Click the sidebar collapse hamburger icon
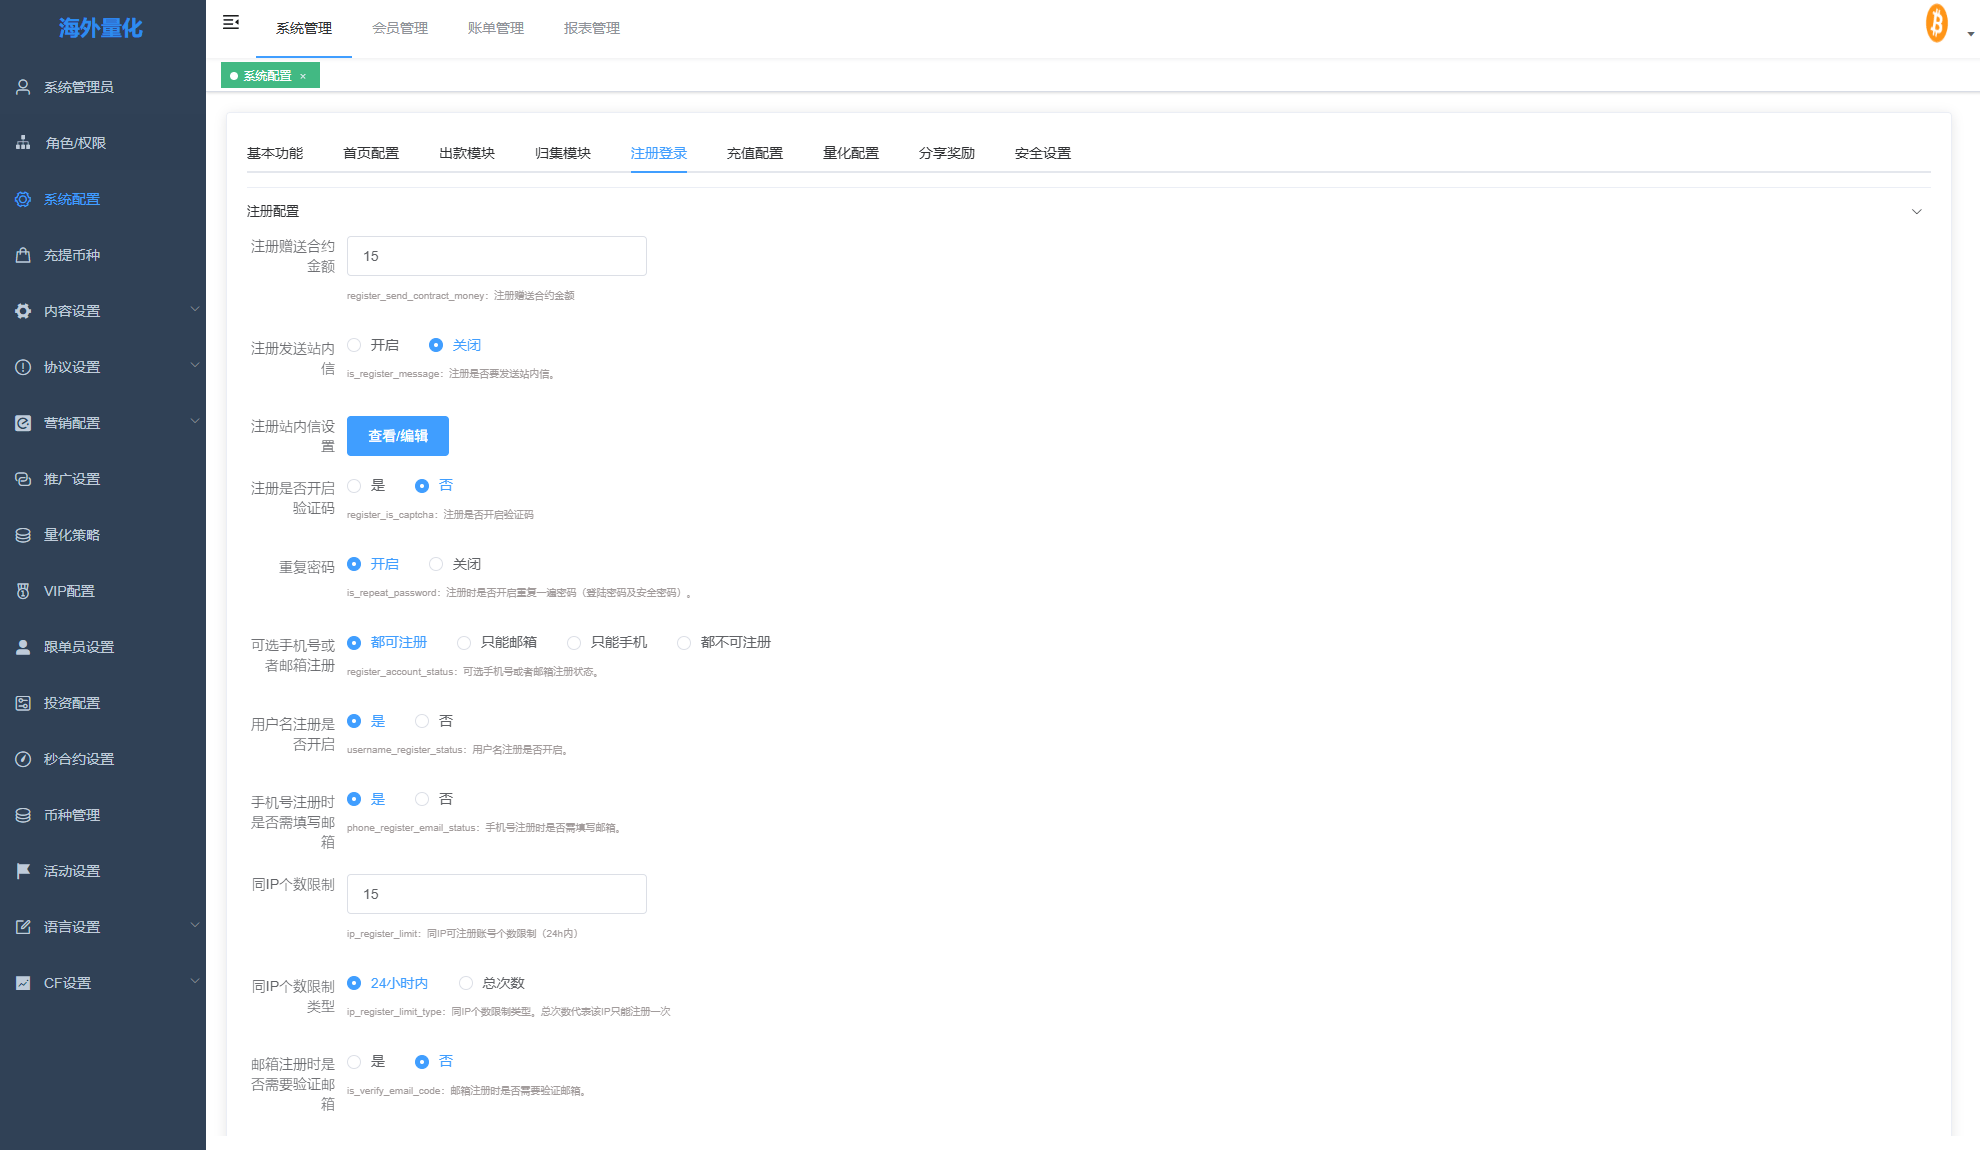 tap(231, 22)
